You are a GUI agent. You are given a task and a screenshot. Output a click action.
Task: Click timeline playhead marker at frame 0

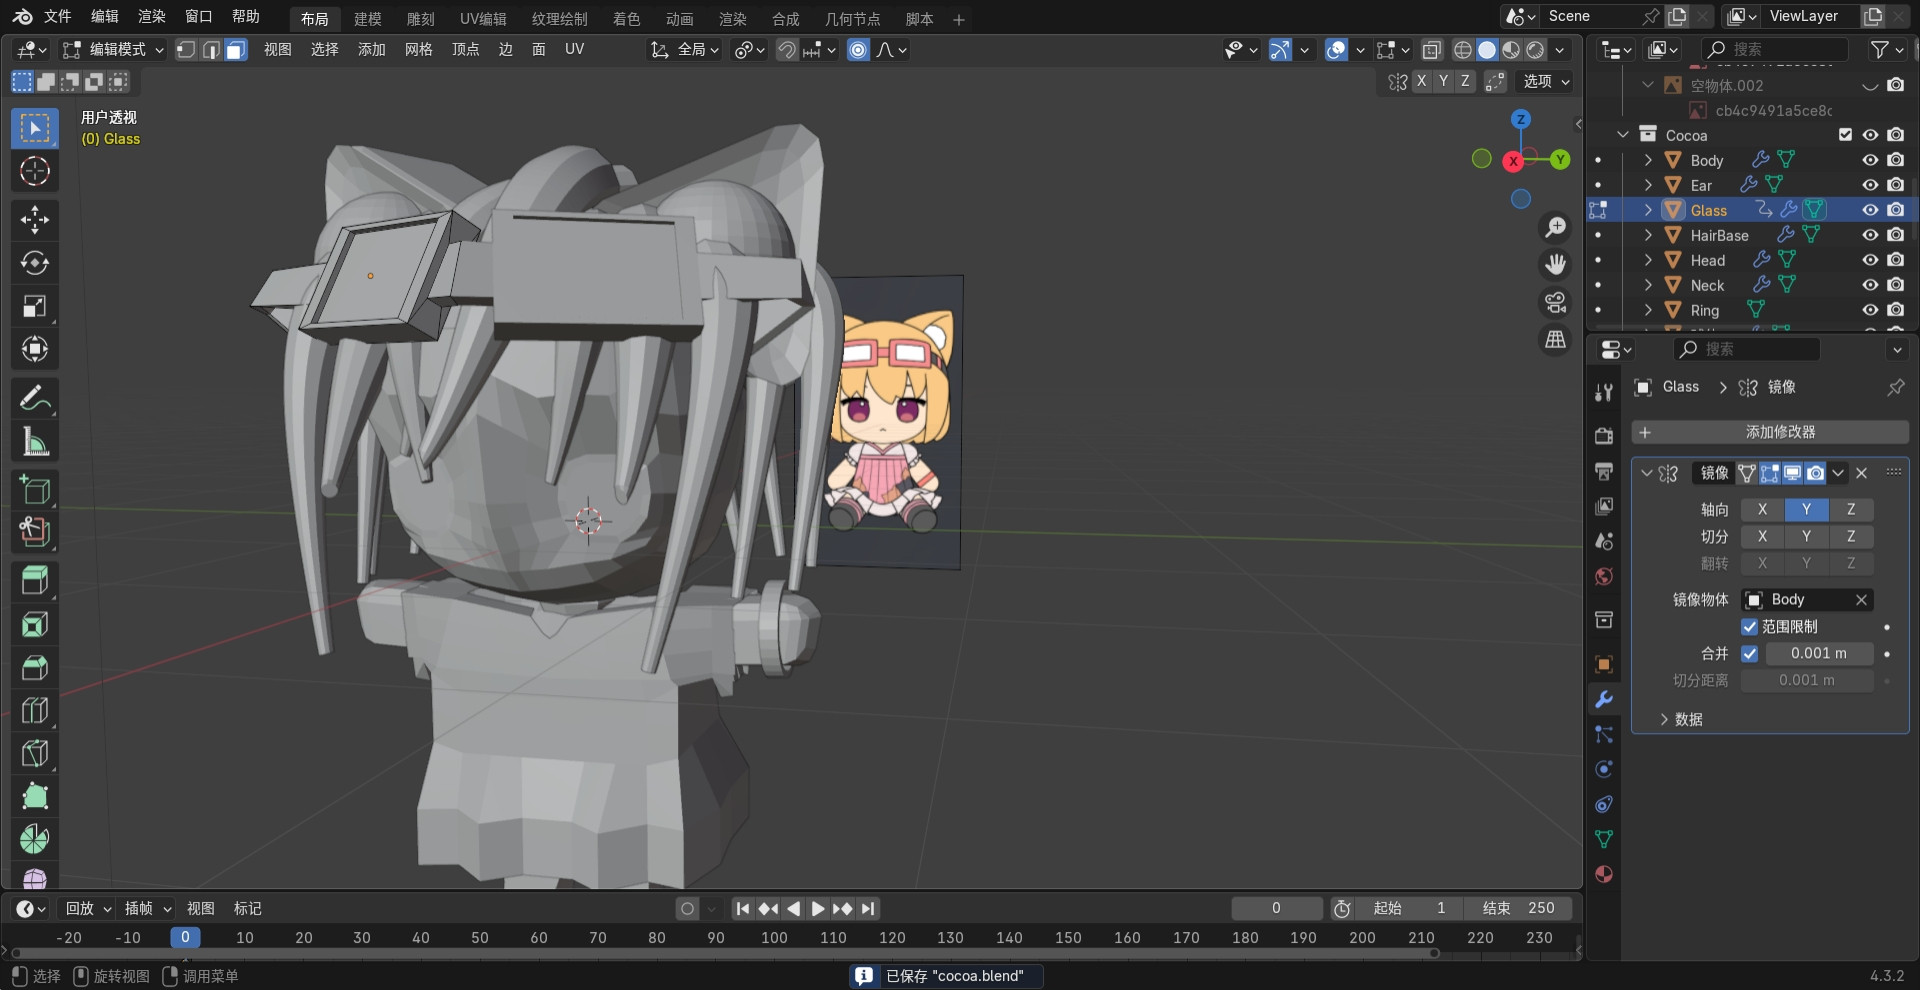(x=185, y=938)
